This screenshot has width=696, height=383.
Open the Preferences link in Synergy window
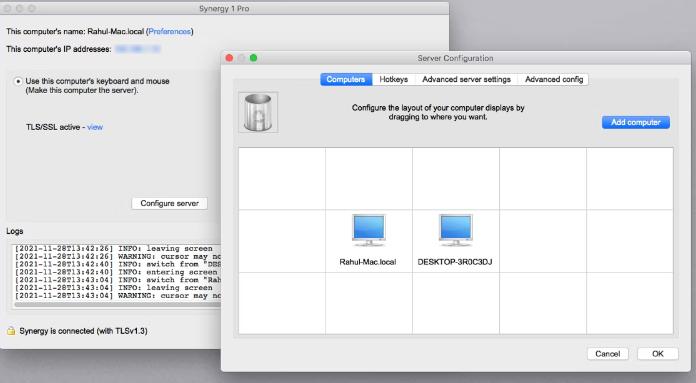[170, 32]
